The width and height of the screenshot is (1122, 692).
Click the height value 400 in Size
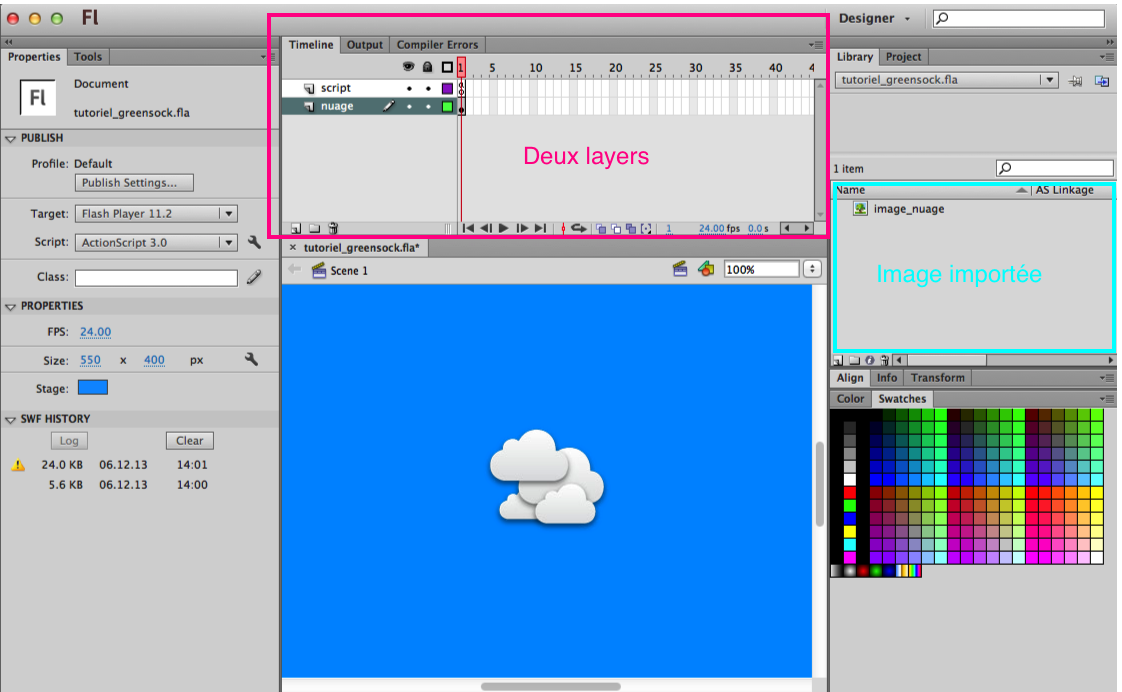click(154, 360)
